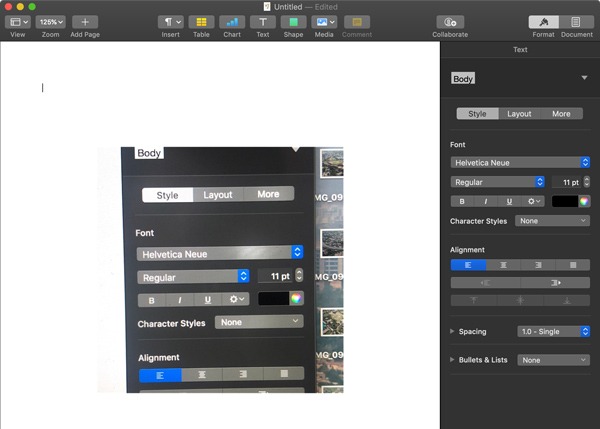This screenshot has height=429, width=600.
Task: Add a Text box from the toolbar
Action: pyautogui.click(x=262, y=22)
